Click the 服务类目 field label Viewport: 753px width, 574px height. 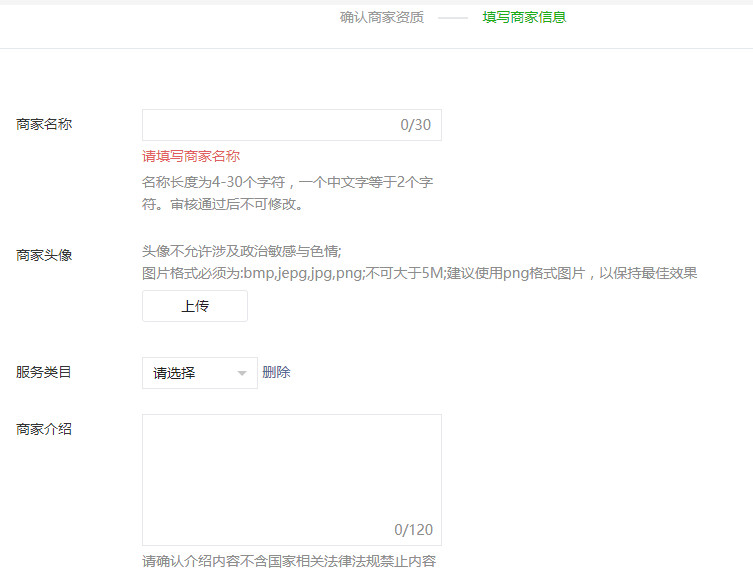(44, 372)
